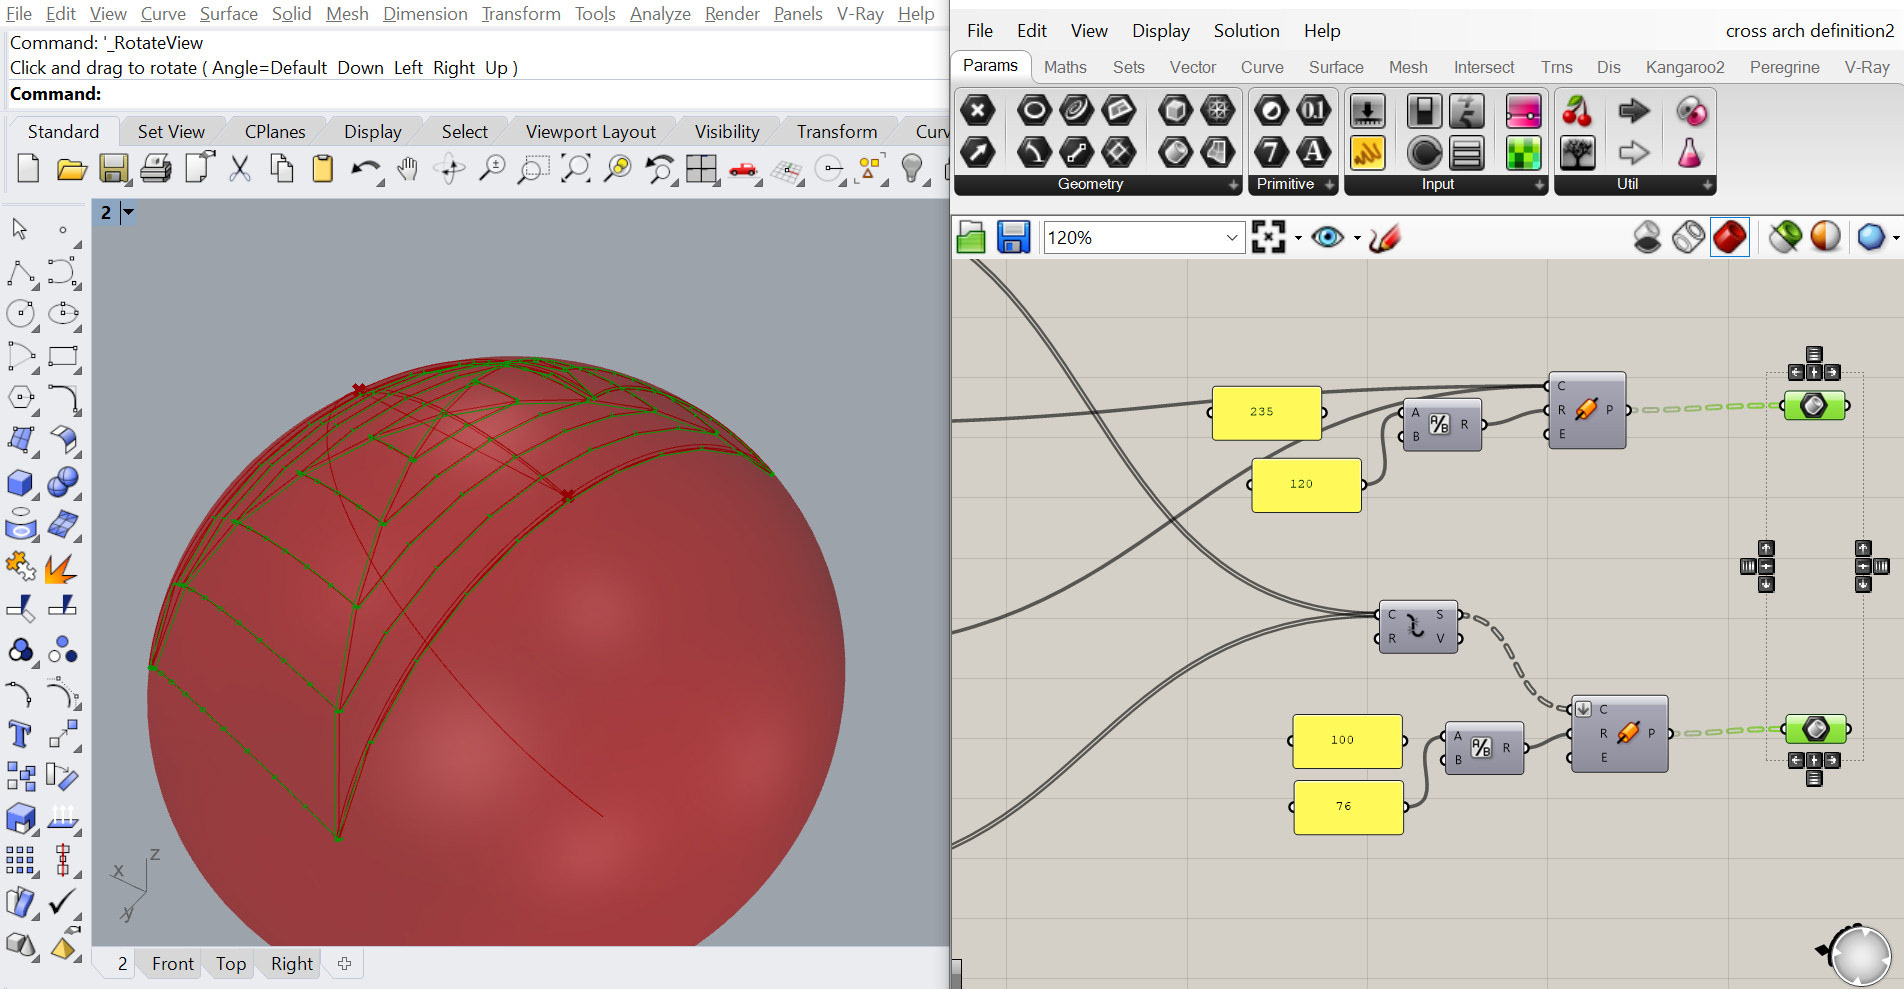Select the Circle parameter icon in Geometry
Screen dimensions: 1904x989
[1034, 110]
